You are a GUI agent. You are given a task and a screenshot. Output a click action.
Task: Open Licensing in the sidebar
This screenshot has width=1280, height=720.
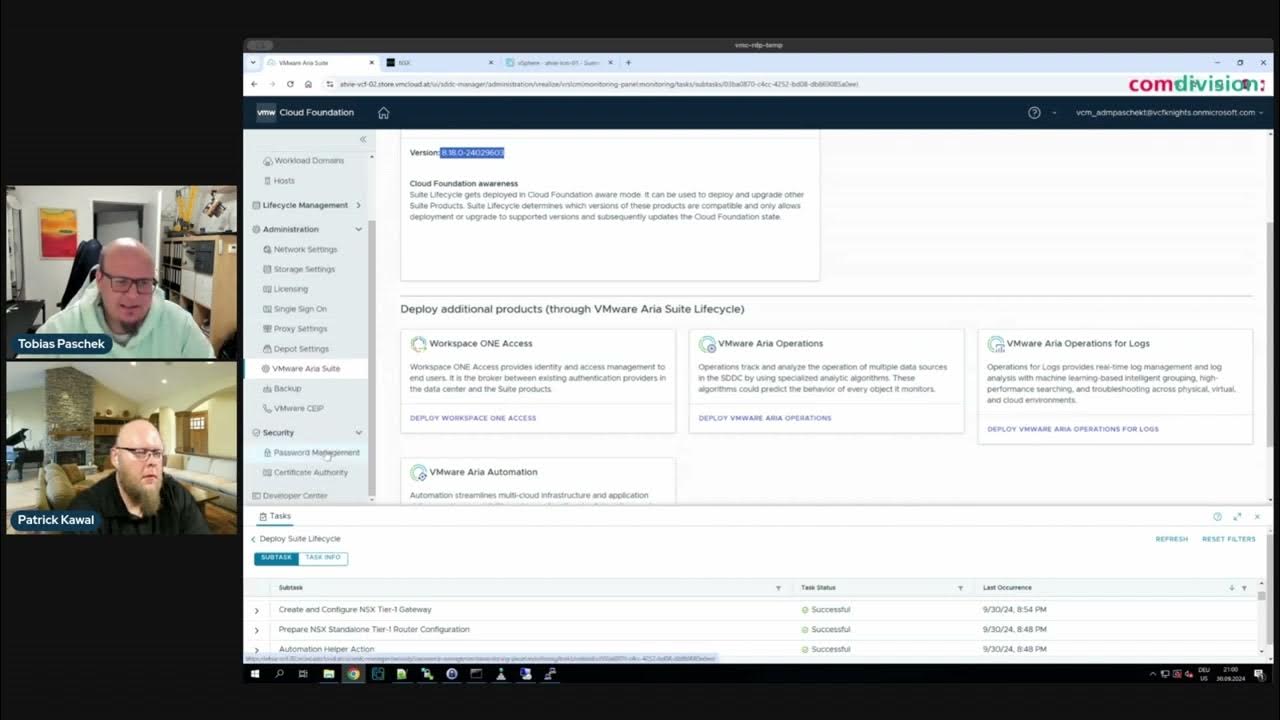291,289
